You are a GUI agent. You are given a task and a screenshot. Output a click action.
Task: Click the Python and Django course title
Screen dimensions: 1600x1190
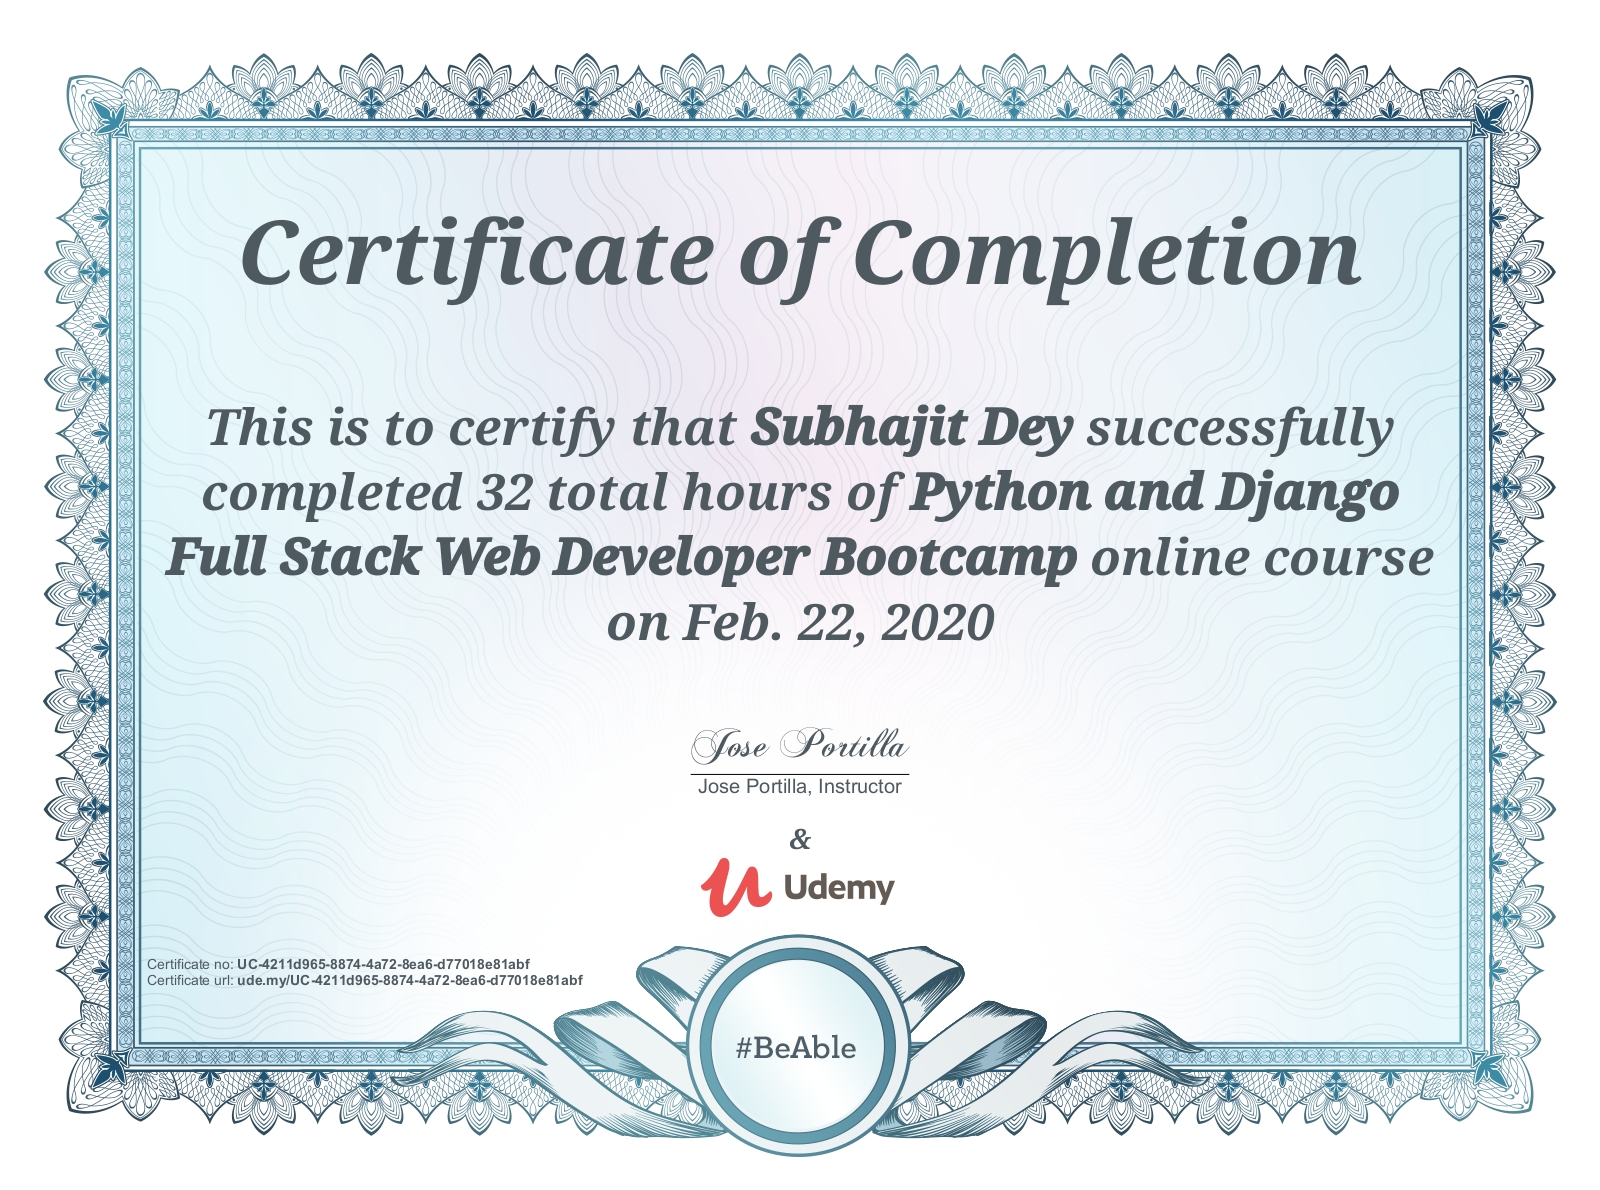coord(1153,493)
